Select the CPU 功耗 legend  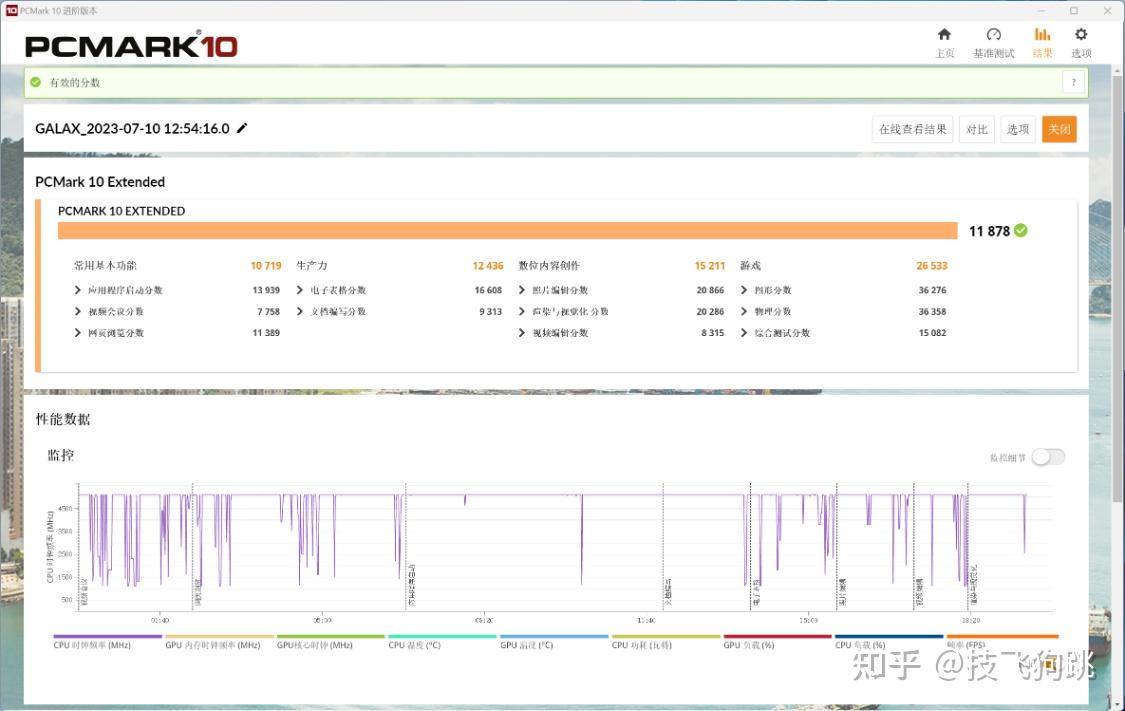(x=666, y=642)
